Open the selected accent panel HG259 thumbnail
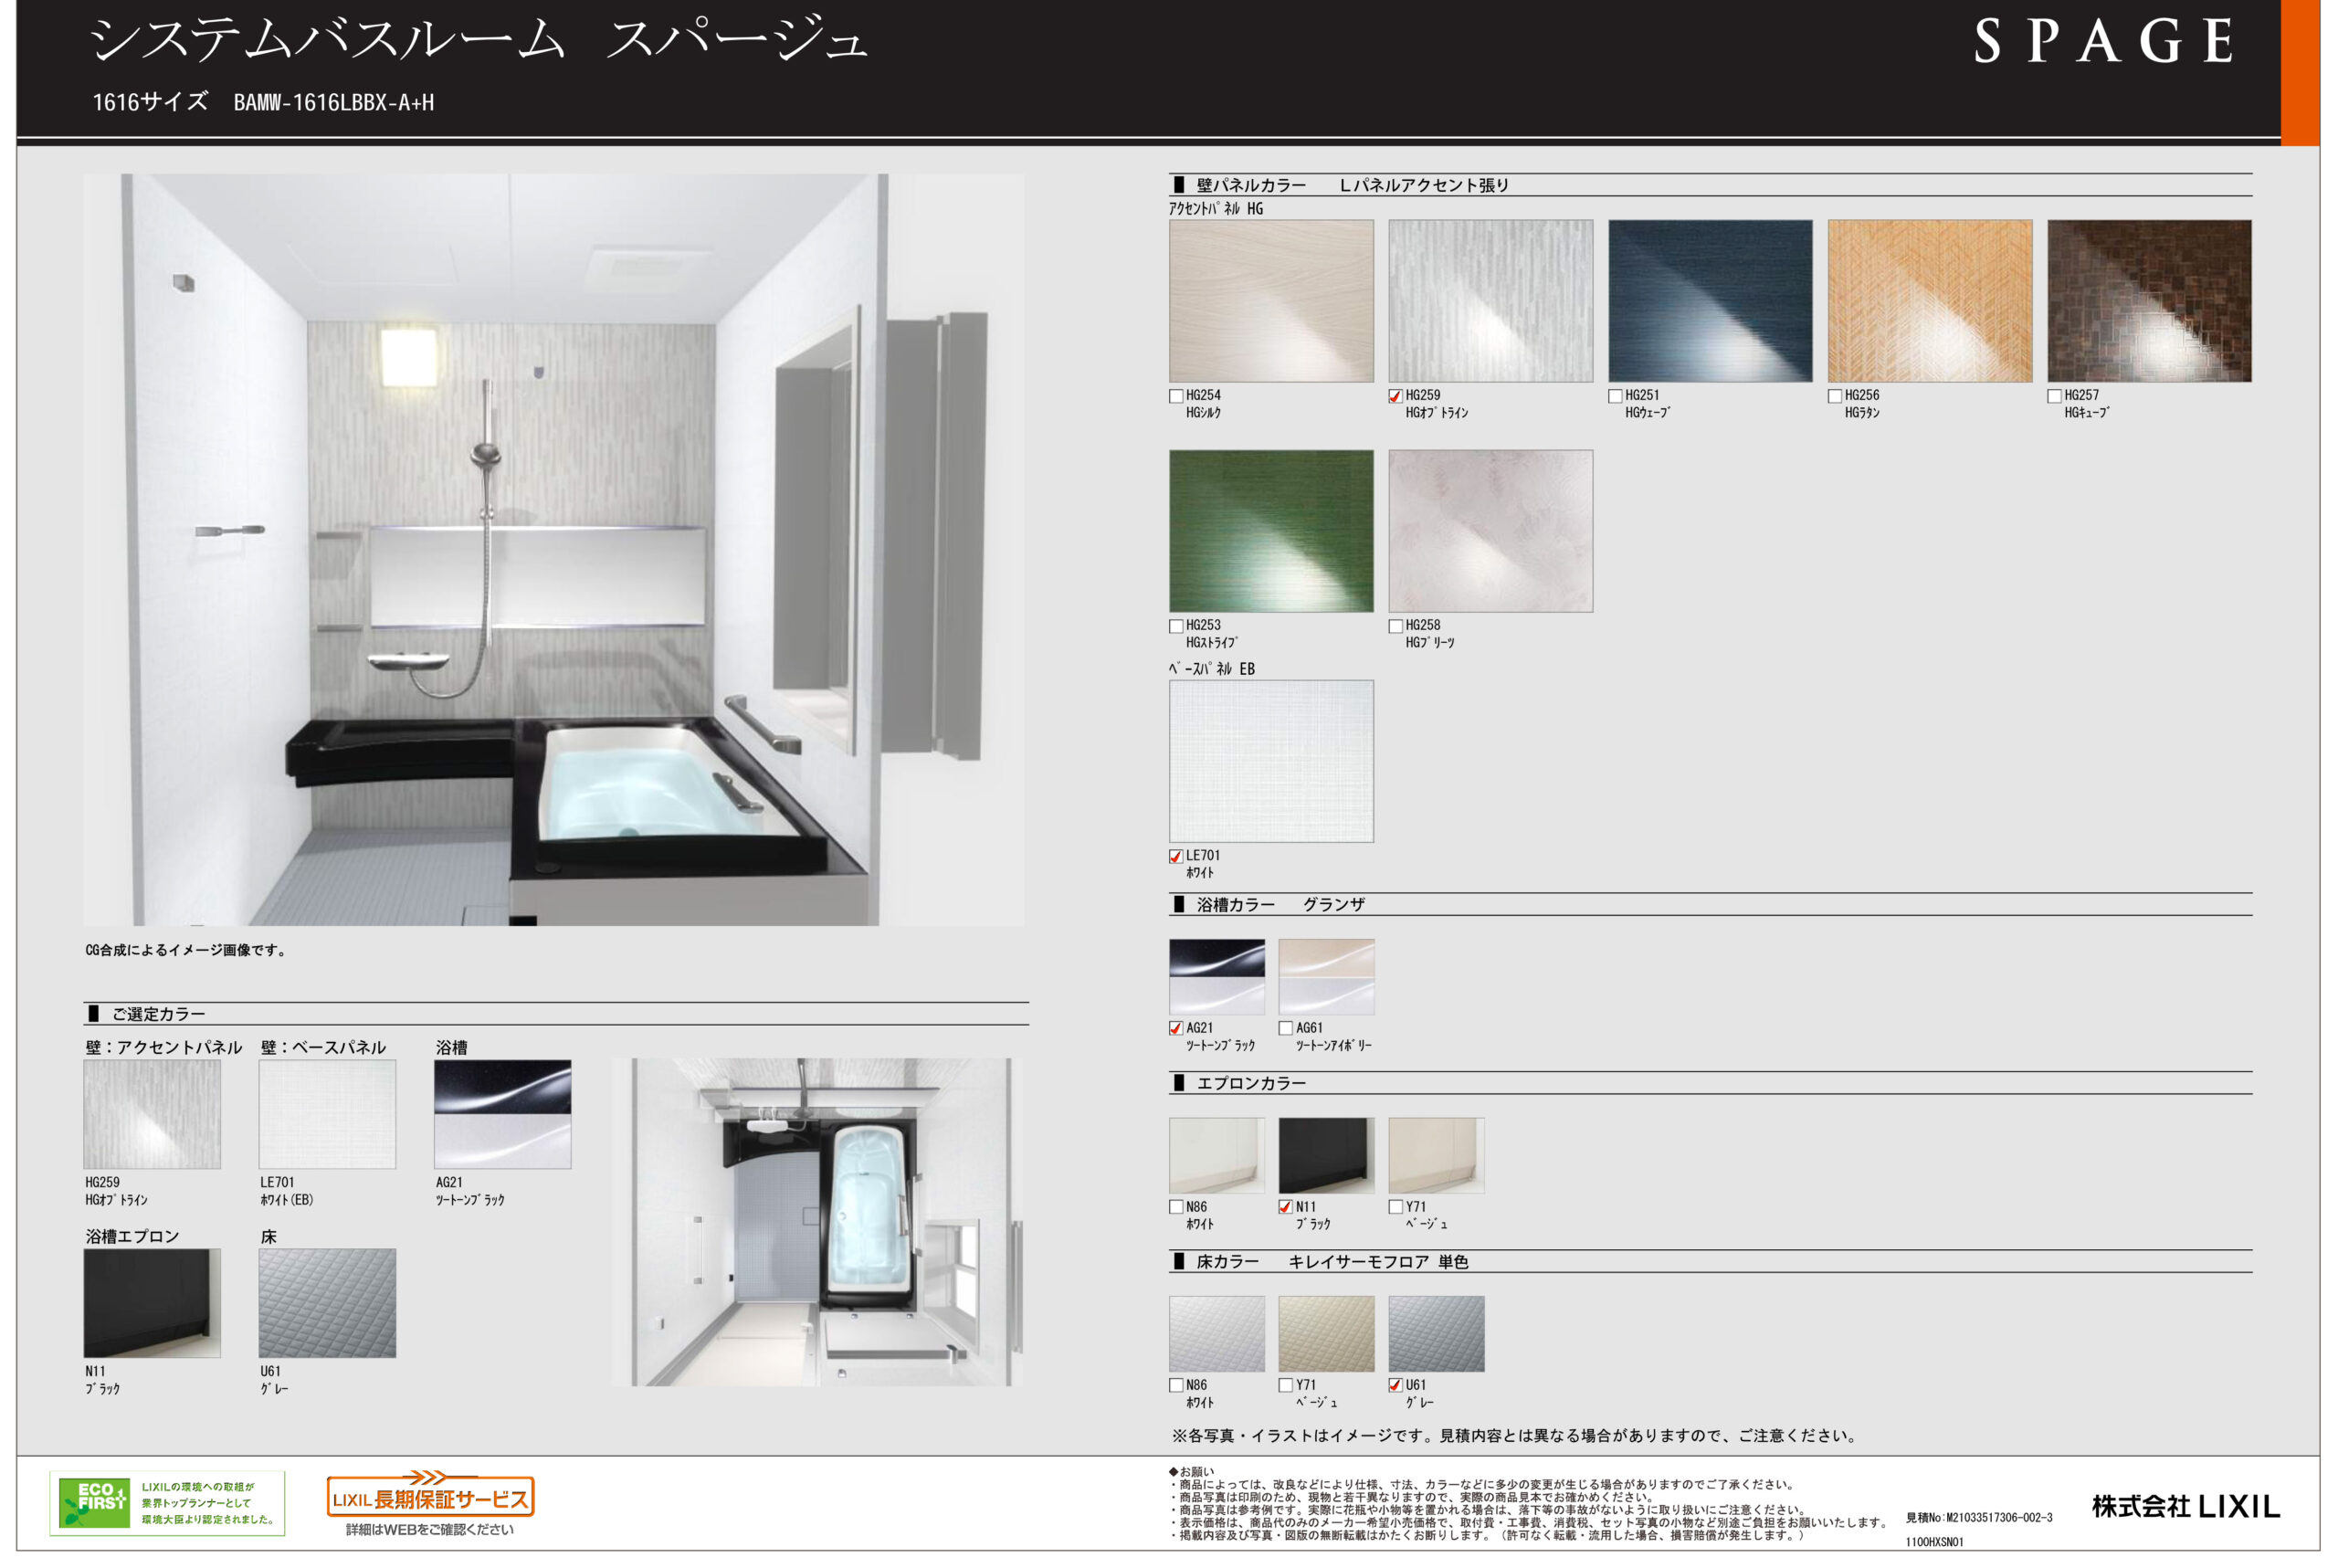This screenshot has height=1568, width=2338. click(x=152, y=1114)
